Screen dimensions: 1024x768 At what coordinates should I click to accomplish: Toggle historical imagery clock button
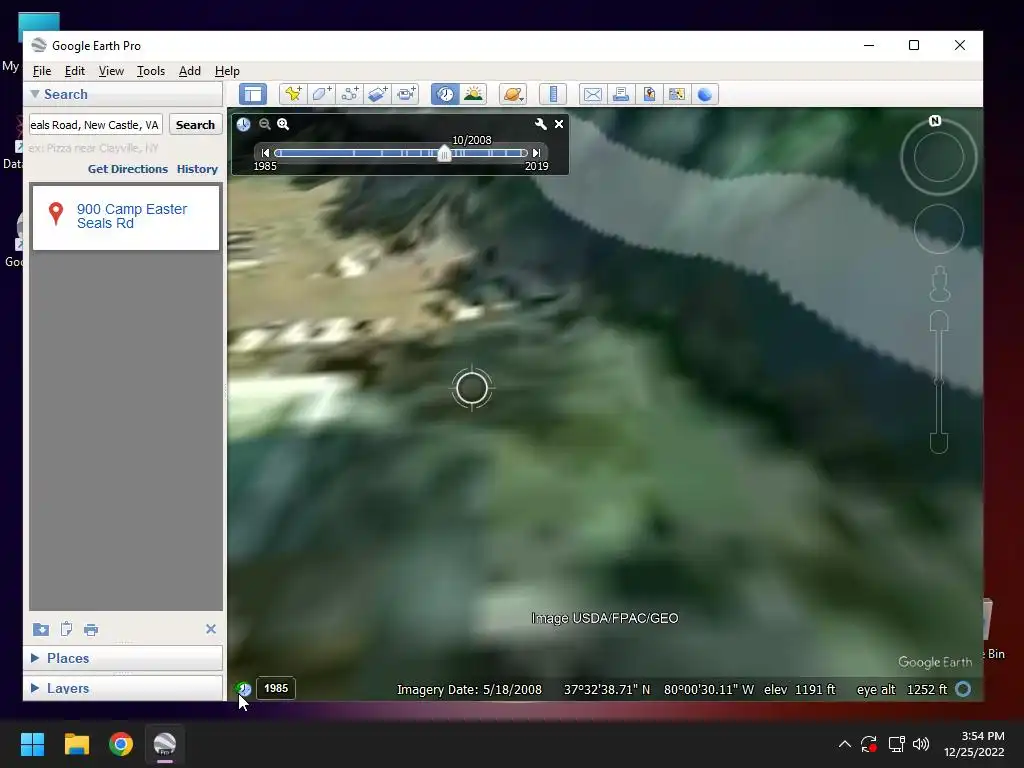click(x=445, y=94)
